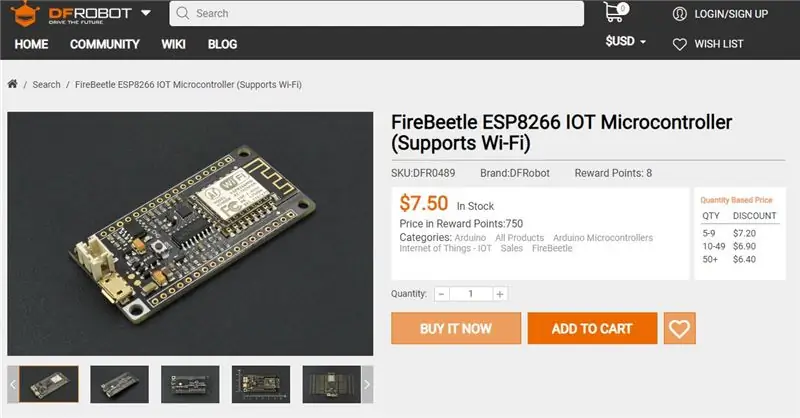Click the Login/Sign Up user icon
Image resolution: width=800 pixels, height=418 pixels.
(x=680, y=14)
